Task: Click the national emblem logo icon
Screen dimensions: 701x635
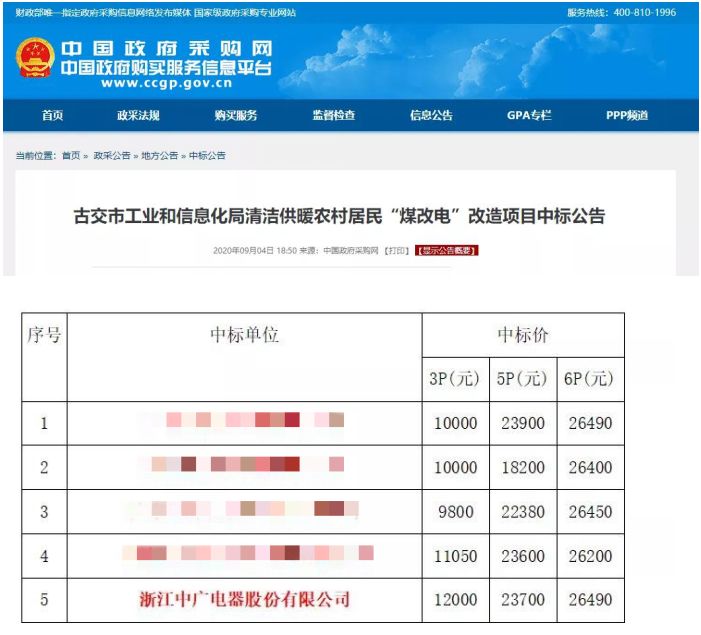Action: pos(35,58)
